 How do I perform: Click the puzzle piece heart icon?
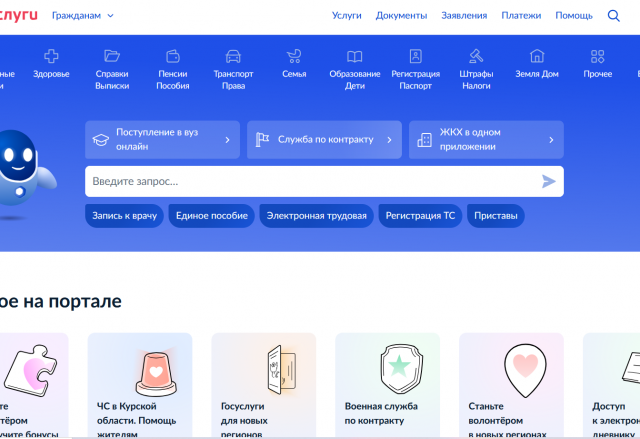point(31,370)
